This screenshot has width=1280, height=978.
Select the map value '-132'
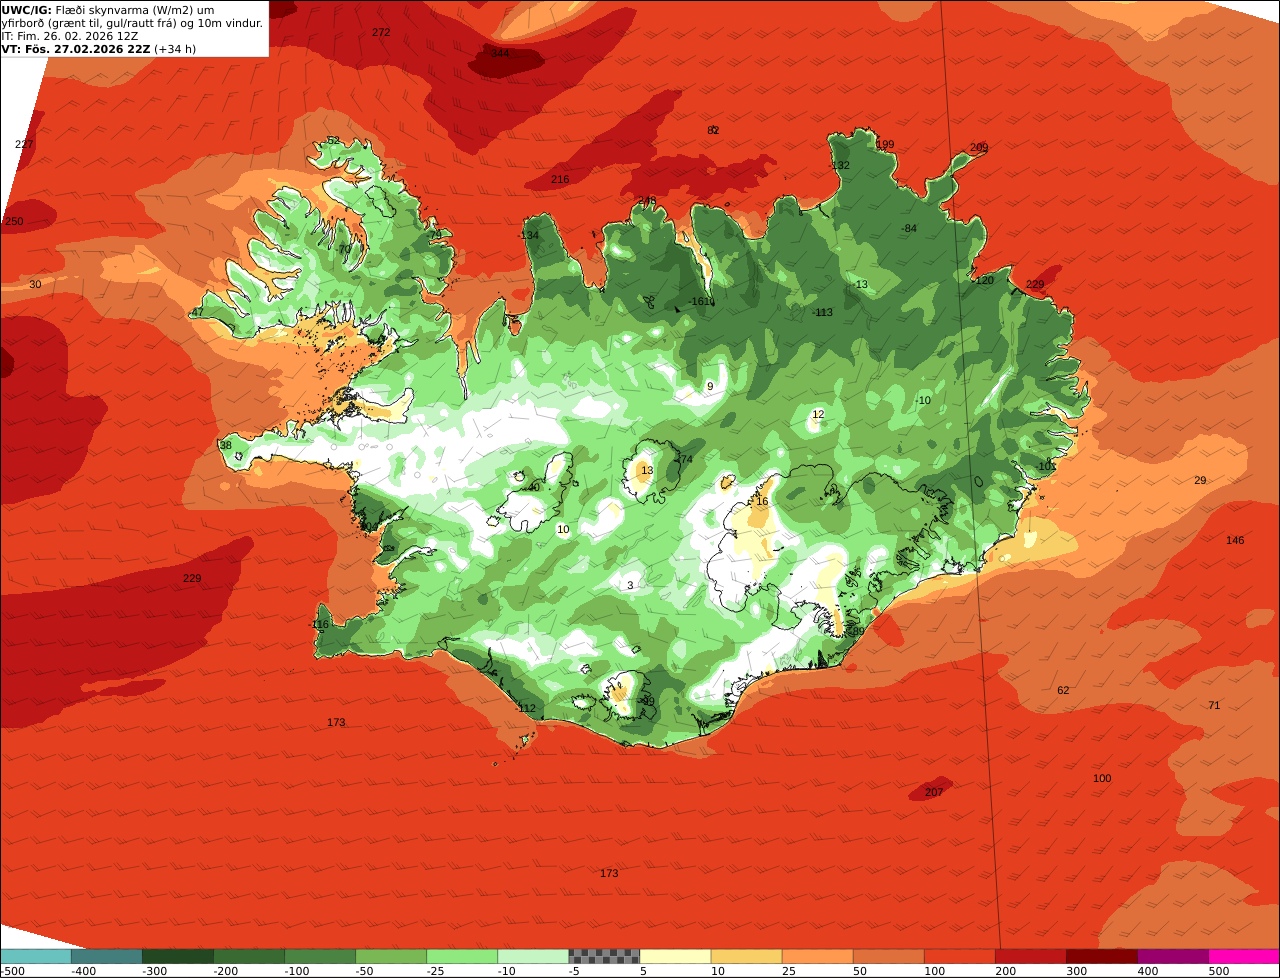(838, 165)
